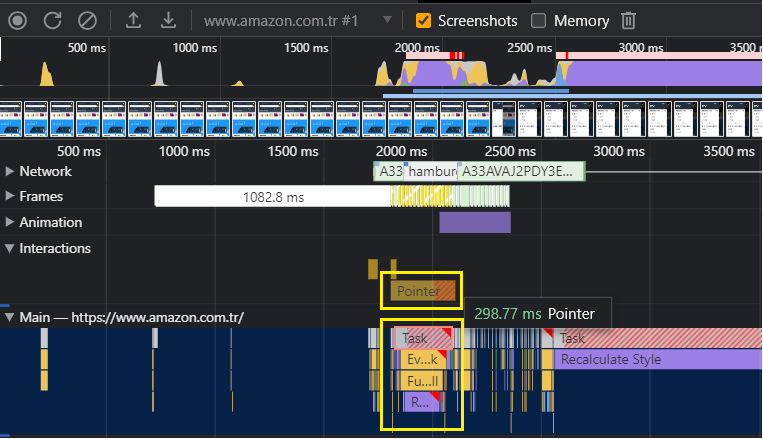Expand the Frames track
This screenshot has height=439, width=763.
click(x=10, y=197)
